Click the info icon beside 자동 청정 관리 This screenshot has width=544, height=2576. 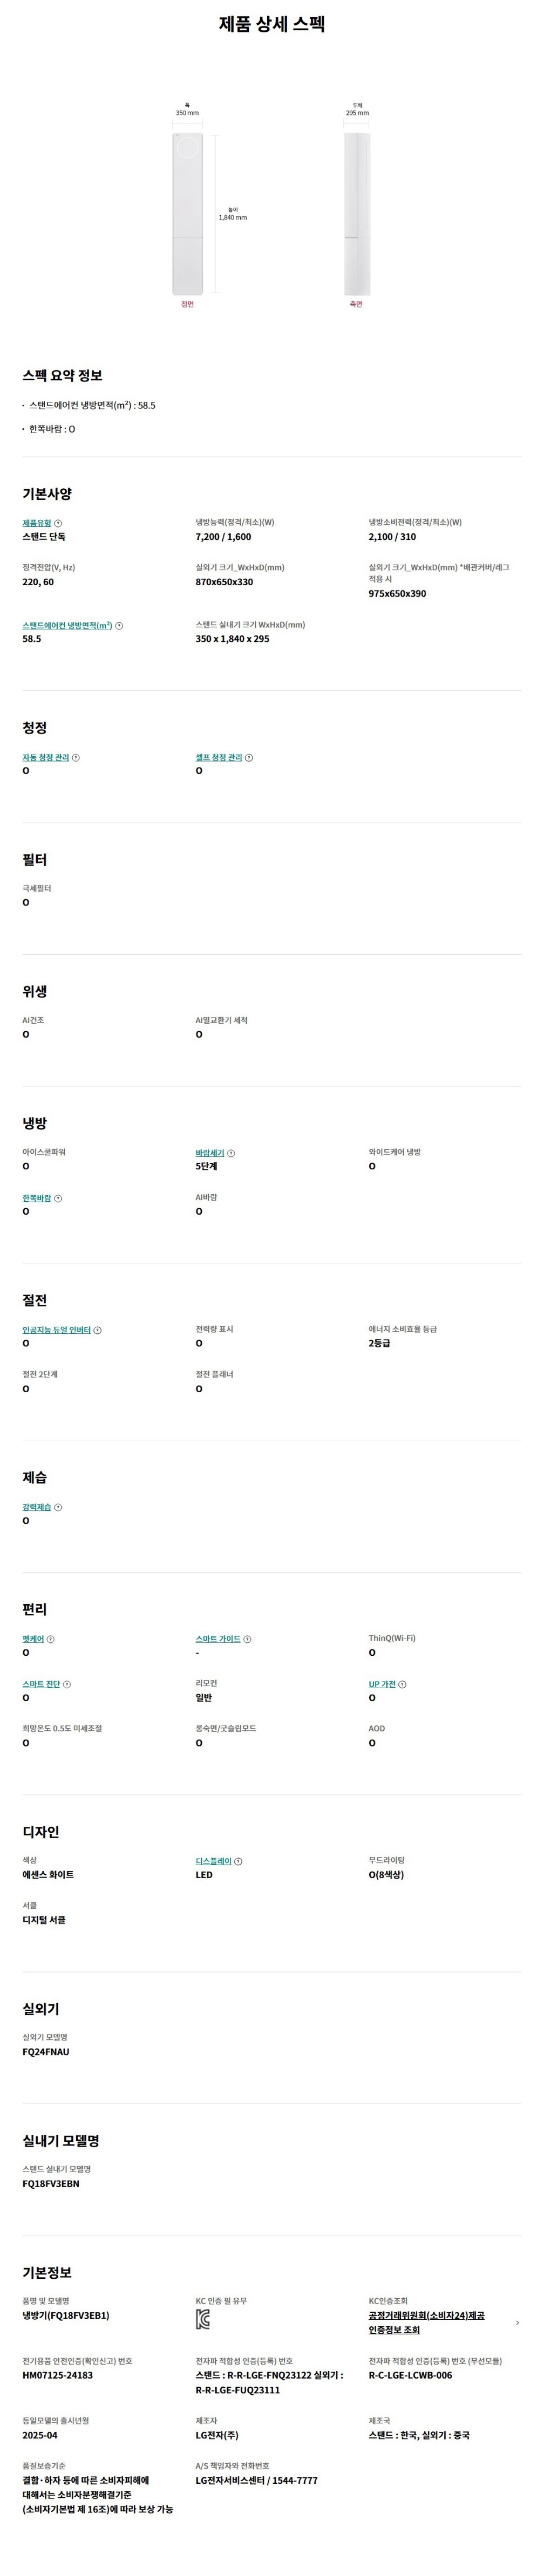[76, 758]
